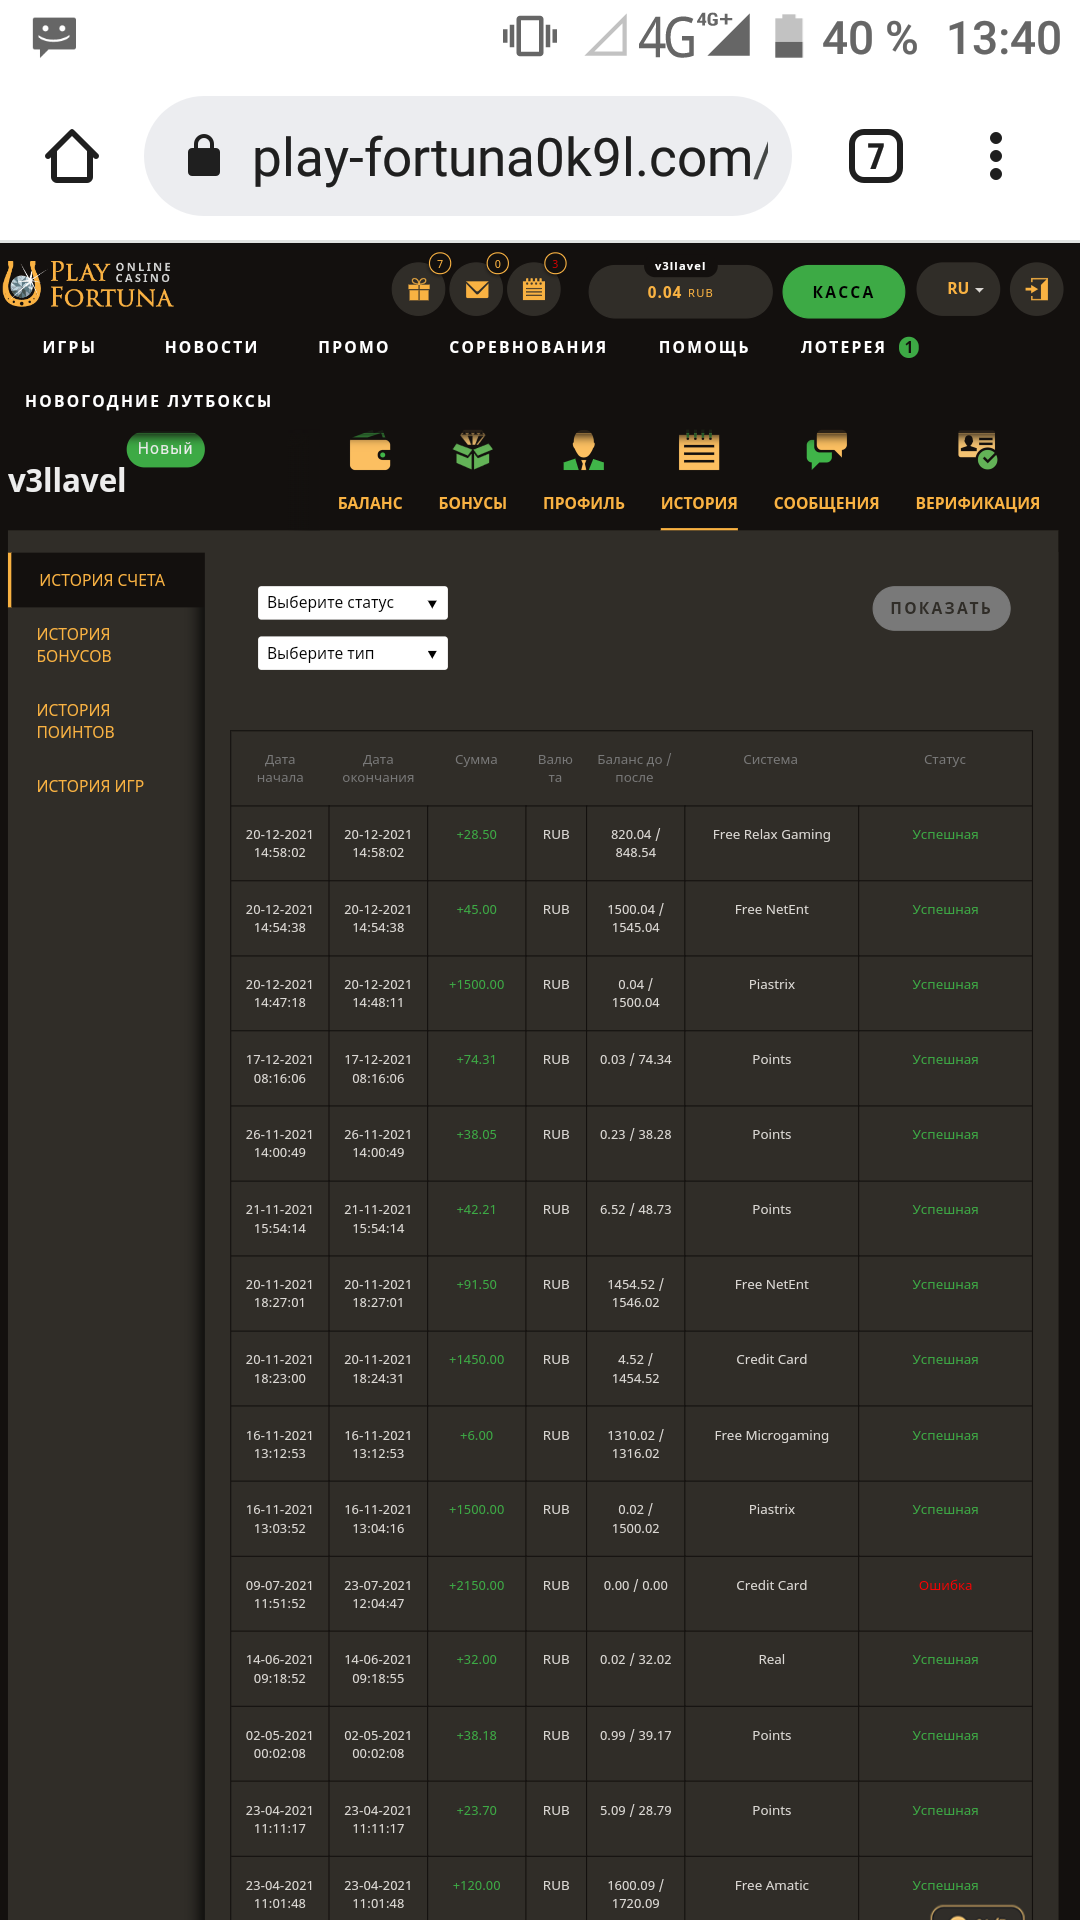1080x1920 pixels.
Task: Click the Real system cell
Action: pos(772,1659)
